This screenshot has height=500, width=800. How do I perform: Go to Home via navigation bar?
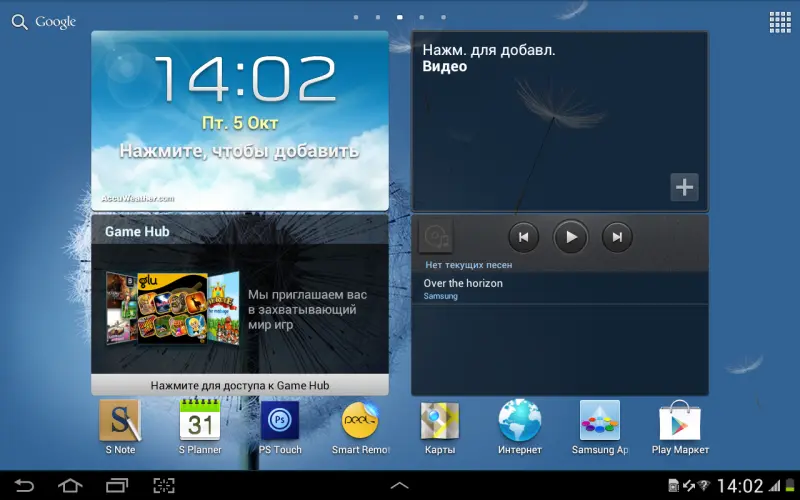[x=70, y=485]
